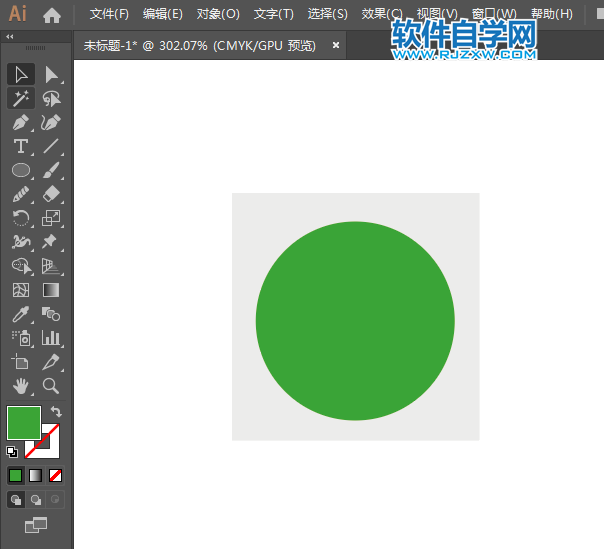Apply Gradient mode button
This screenshot has height=549, width=604.
35,475
